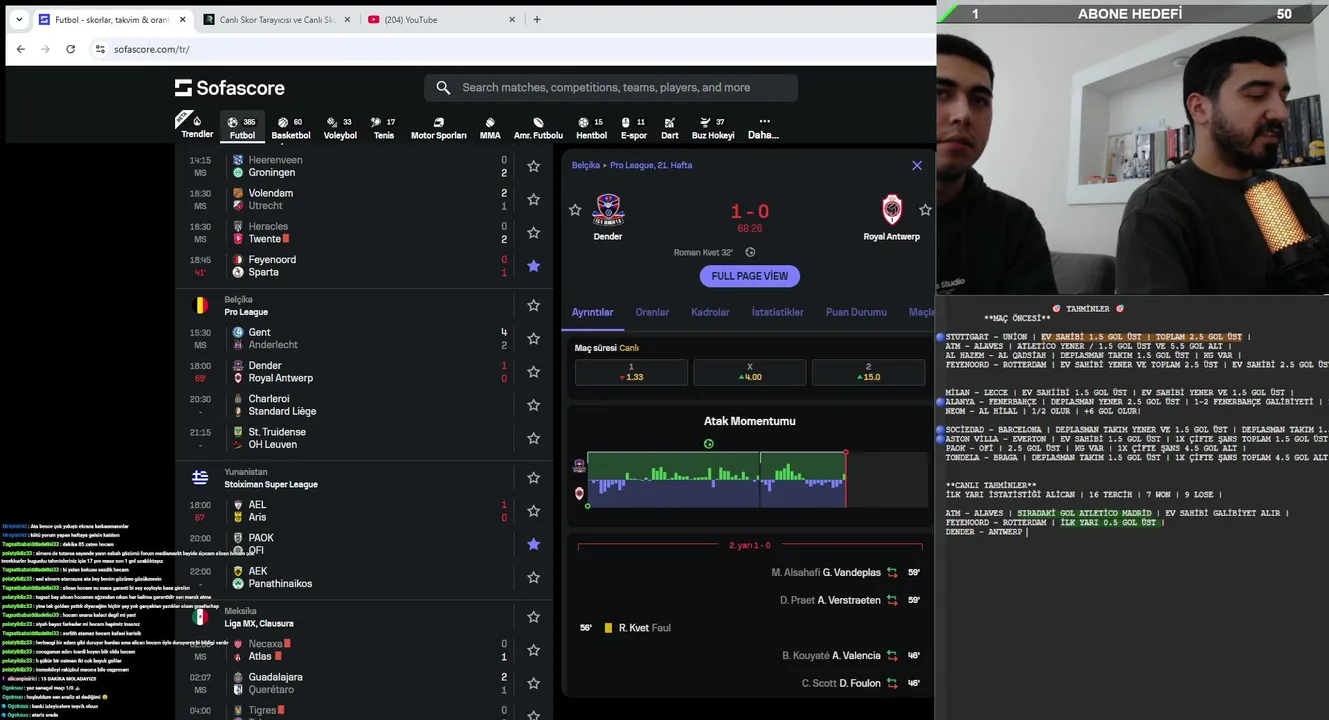Go back in browser history
Screen dimensions: 1329x720
pos(21,49)
